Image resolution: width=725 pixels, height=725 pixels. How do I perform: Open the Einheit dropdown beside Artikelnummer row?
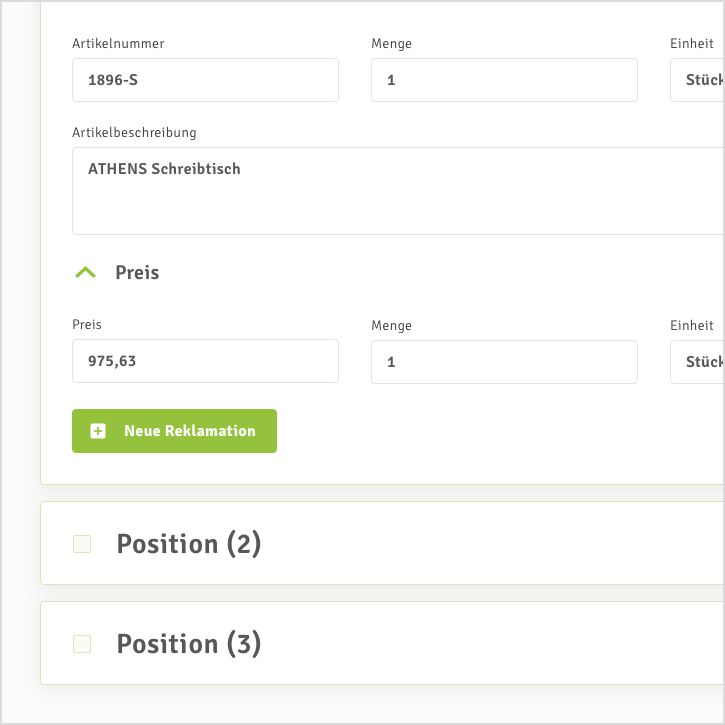[x=698, y=80]
